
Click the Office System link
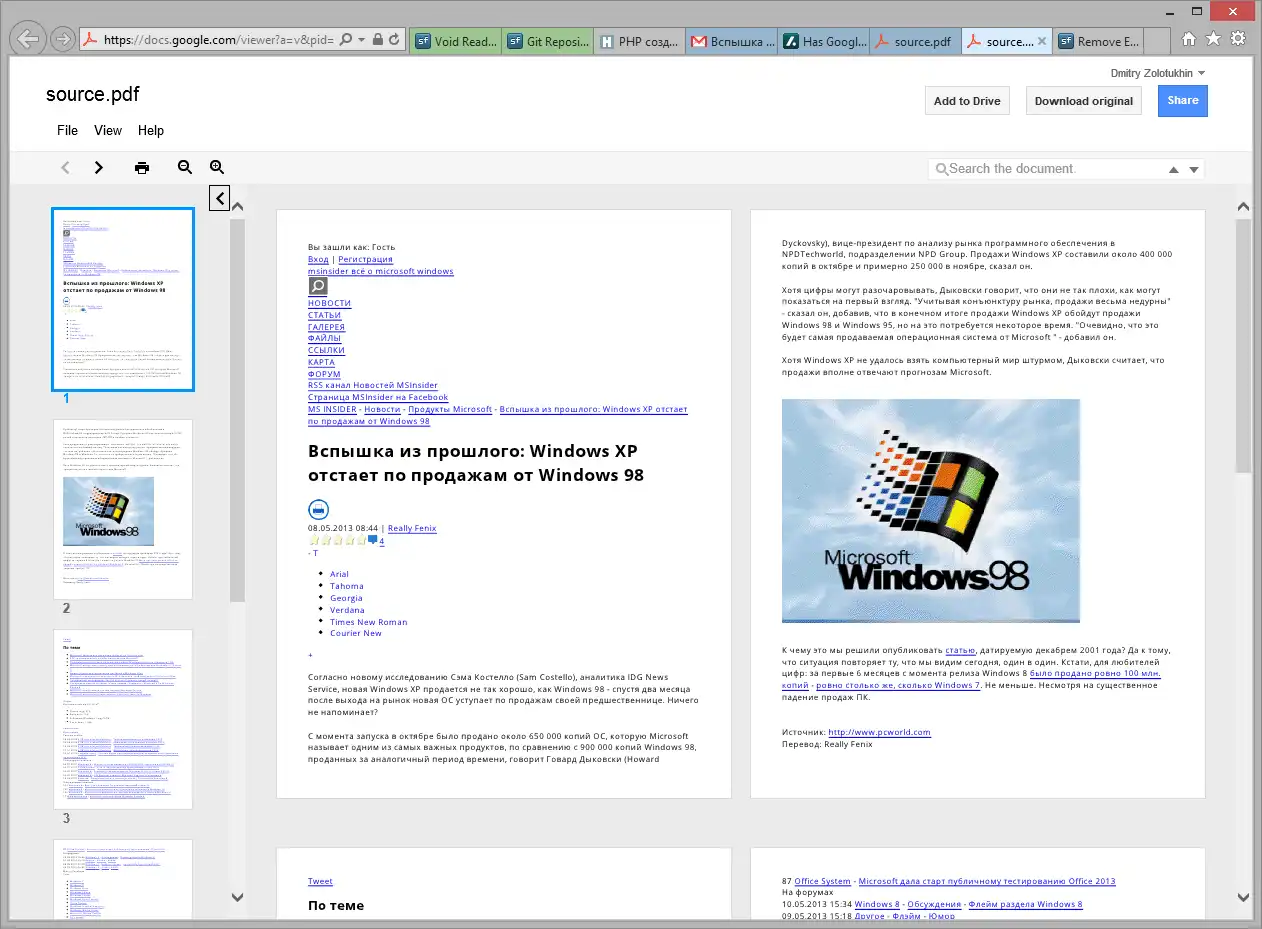tap(823, 881)
